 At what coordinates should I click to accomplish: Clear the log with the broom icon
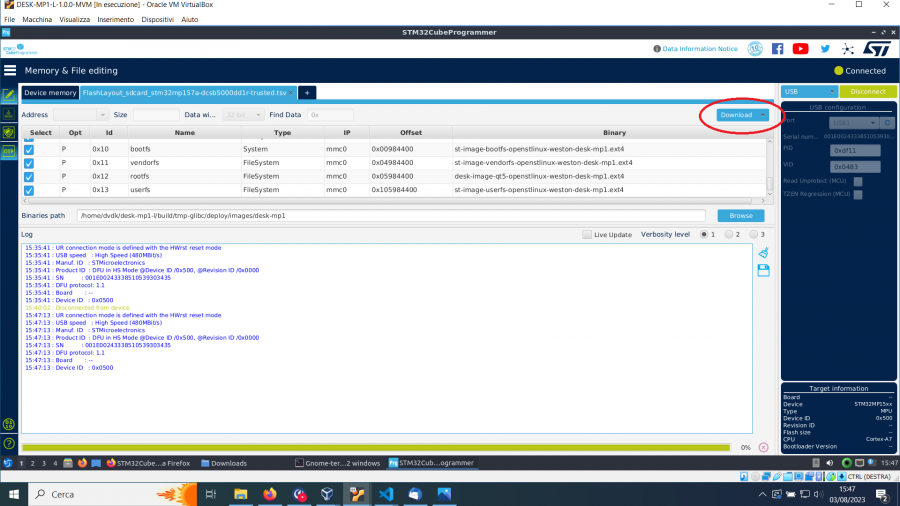pos(764,253)
